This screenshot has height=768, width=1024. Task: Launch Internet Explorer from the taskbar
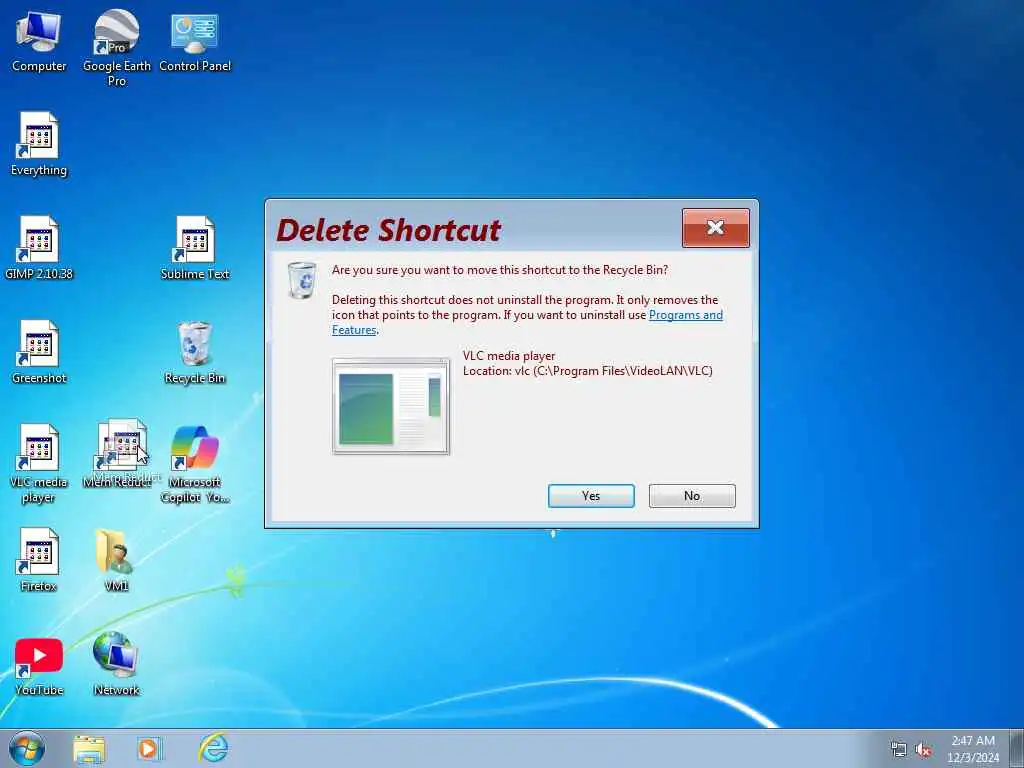click(214, 748)
